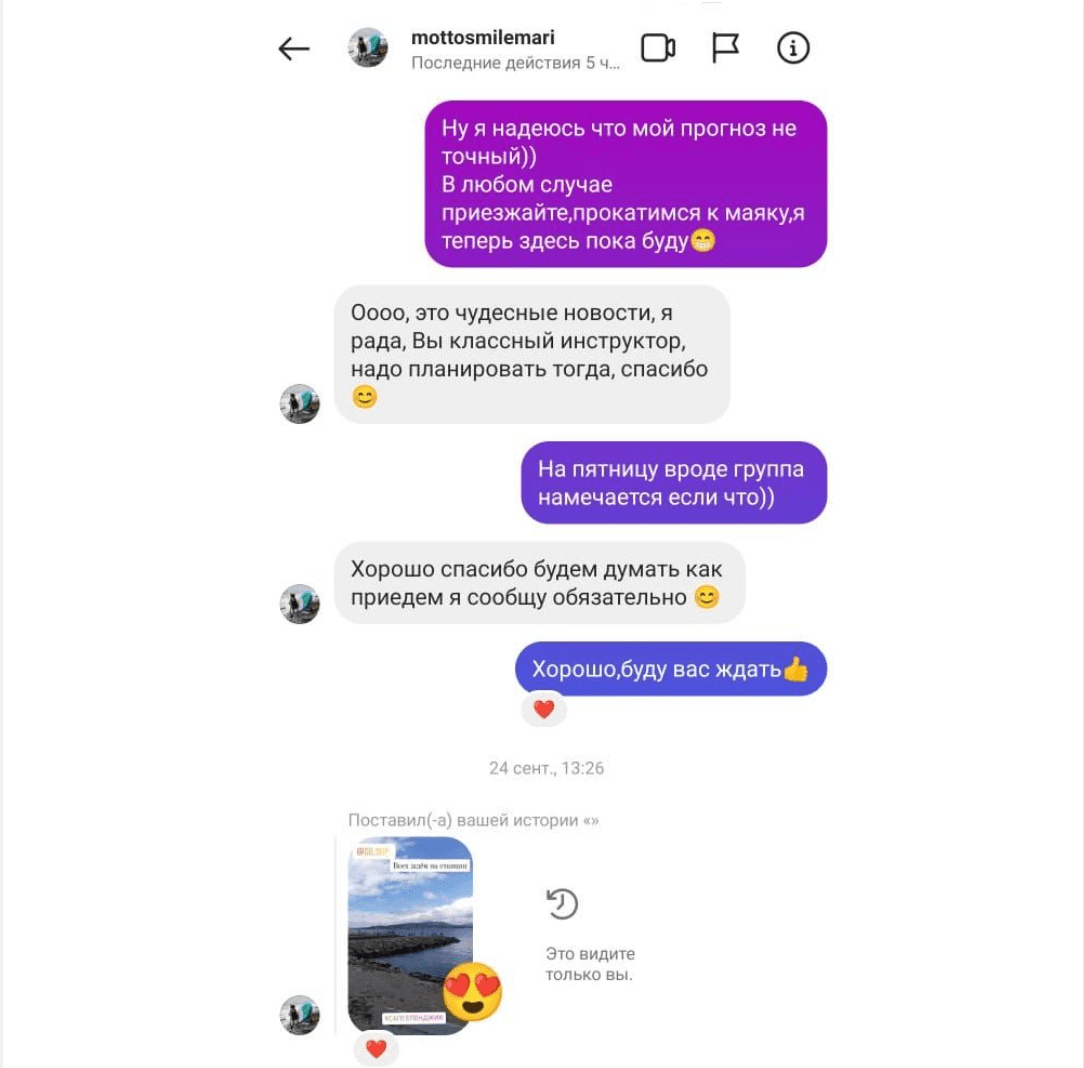Select the heart-eyes emoji on the story reply
The height and width of the screenshot is (1068, 1084).
[473, 991]
